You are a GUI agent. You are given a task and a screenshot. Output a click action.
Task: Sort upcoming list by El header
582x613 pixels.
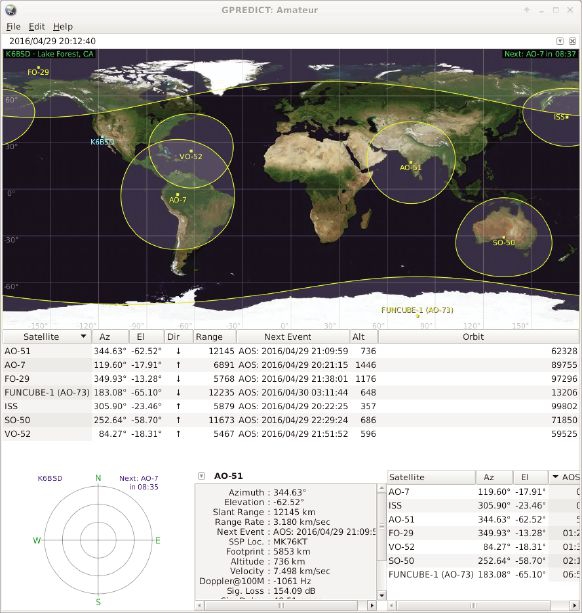(530, 477)
